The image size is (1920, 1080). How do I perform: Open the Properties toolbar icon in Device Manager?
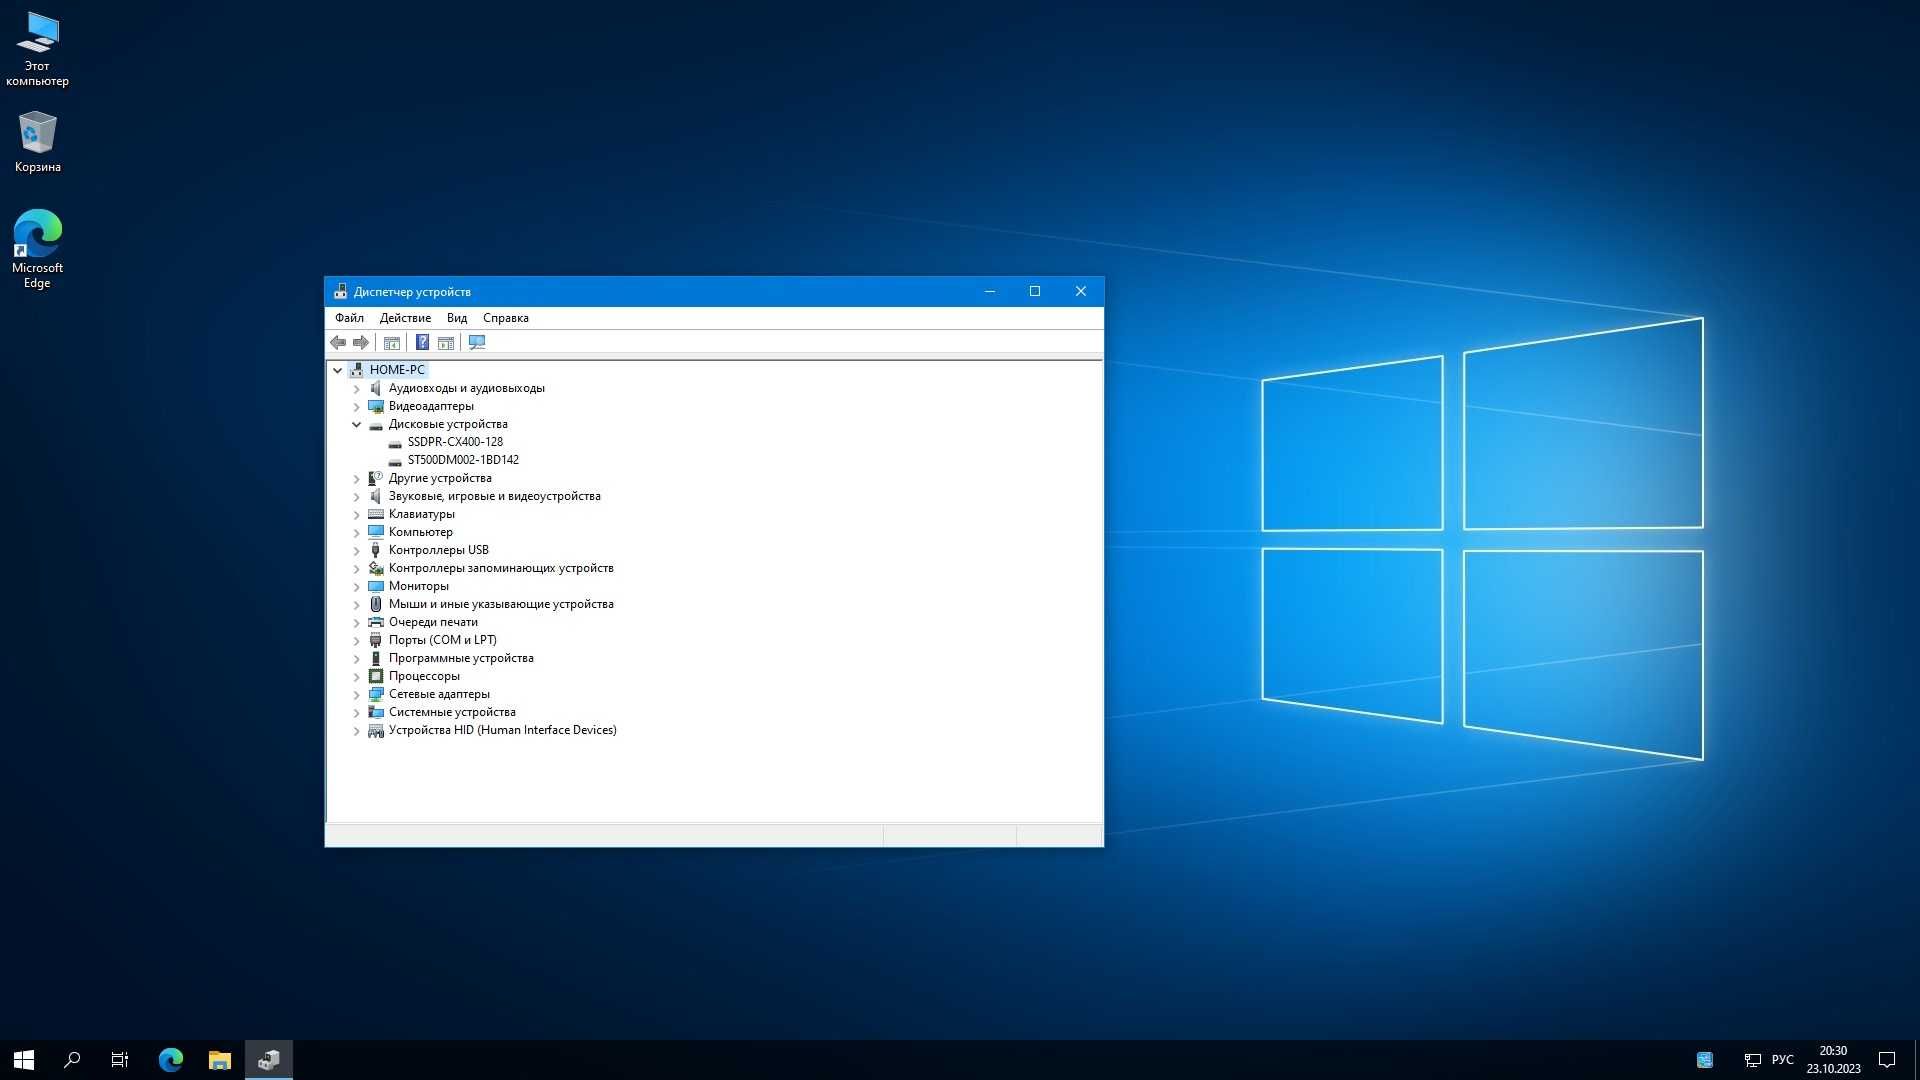(x=392, y=343)
